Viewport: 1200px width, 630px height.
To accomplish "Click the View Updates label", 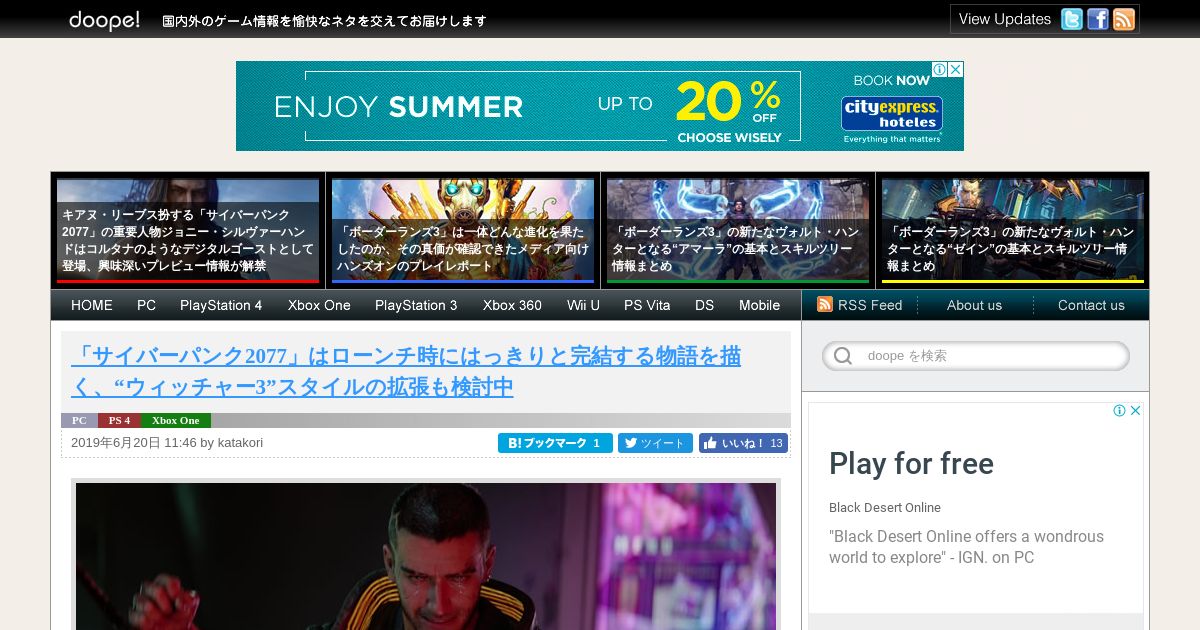I will (1004, 19).
